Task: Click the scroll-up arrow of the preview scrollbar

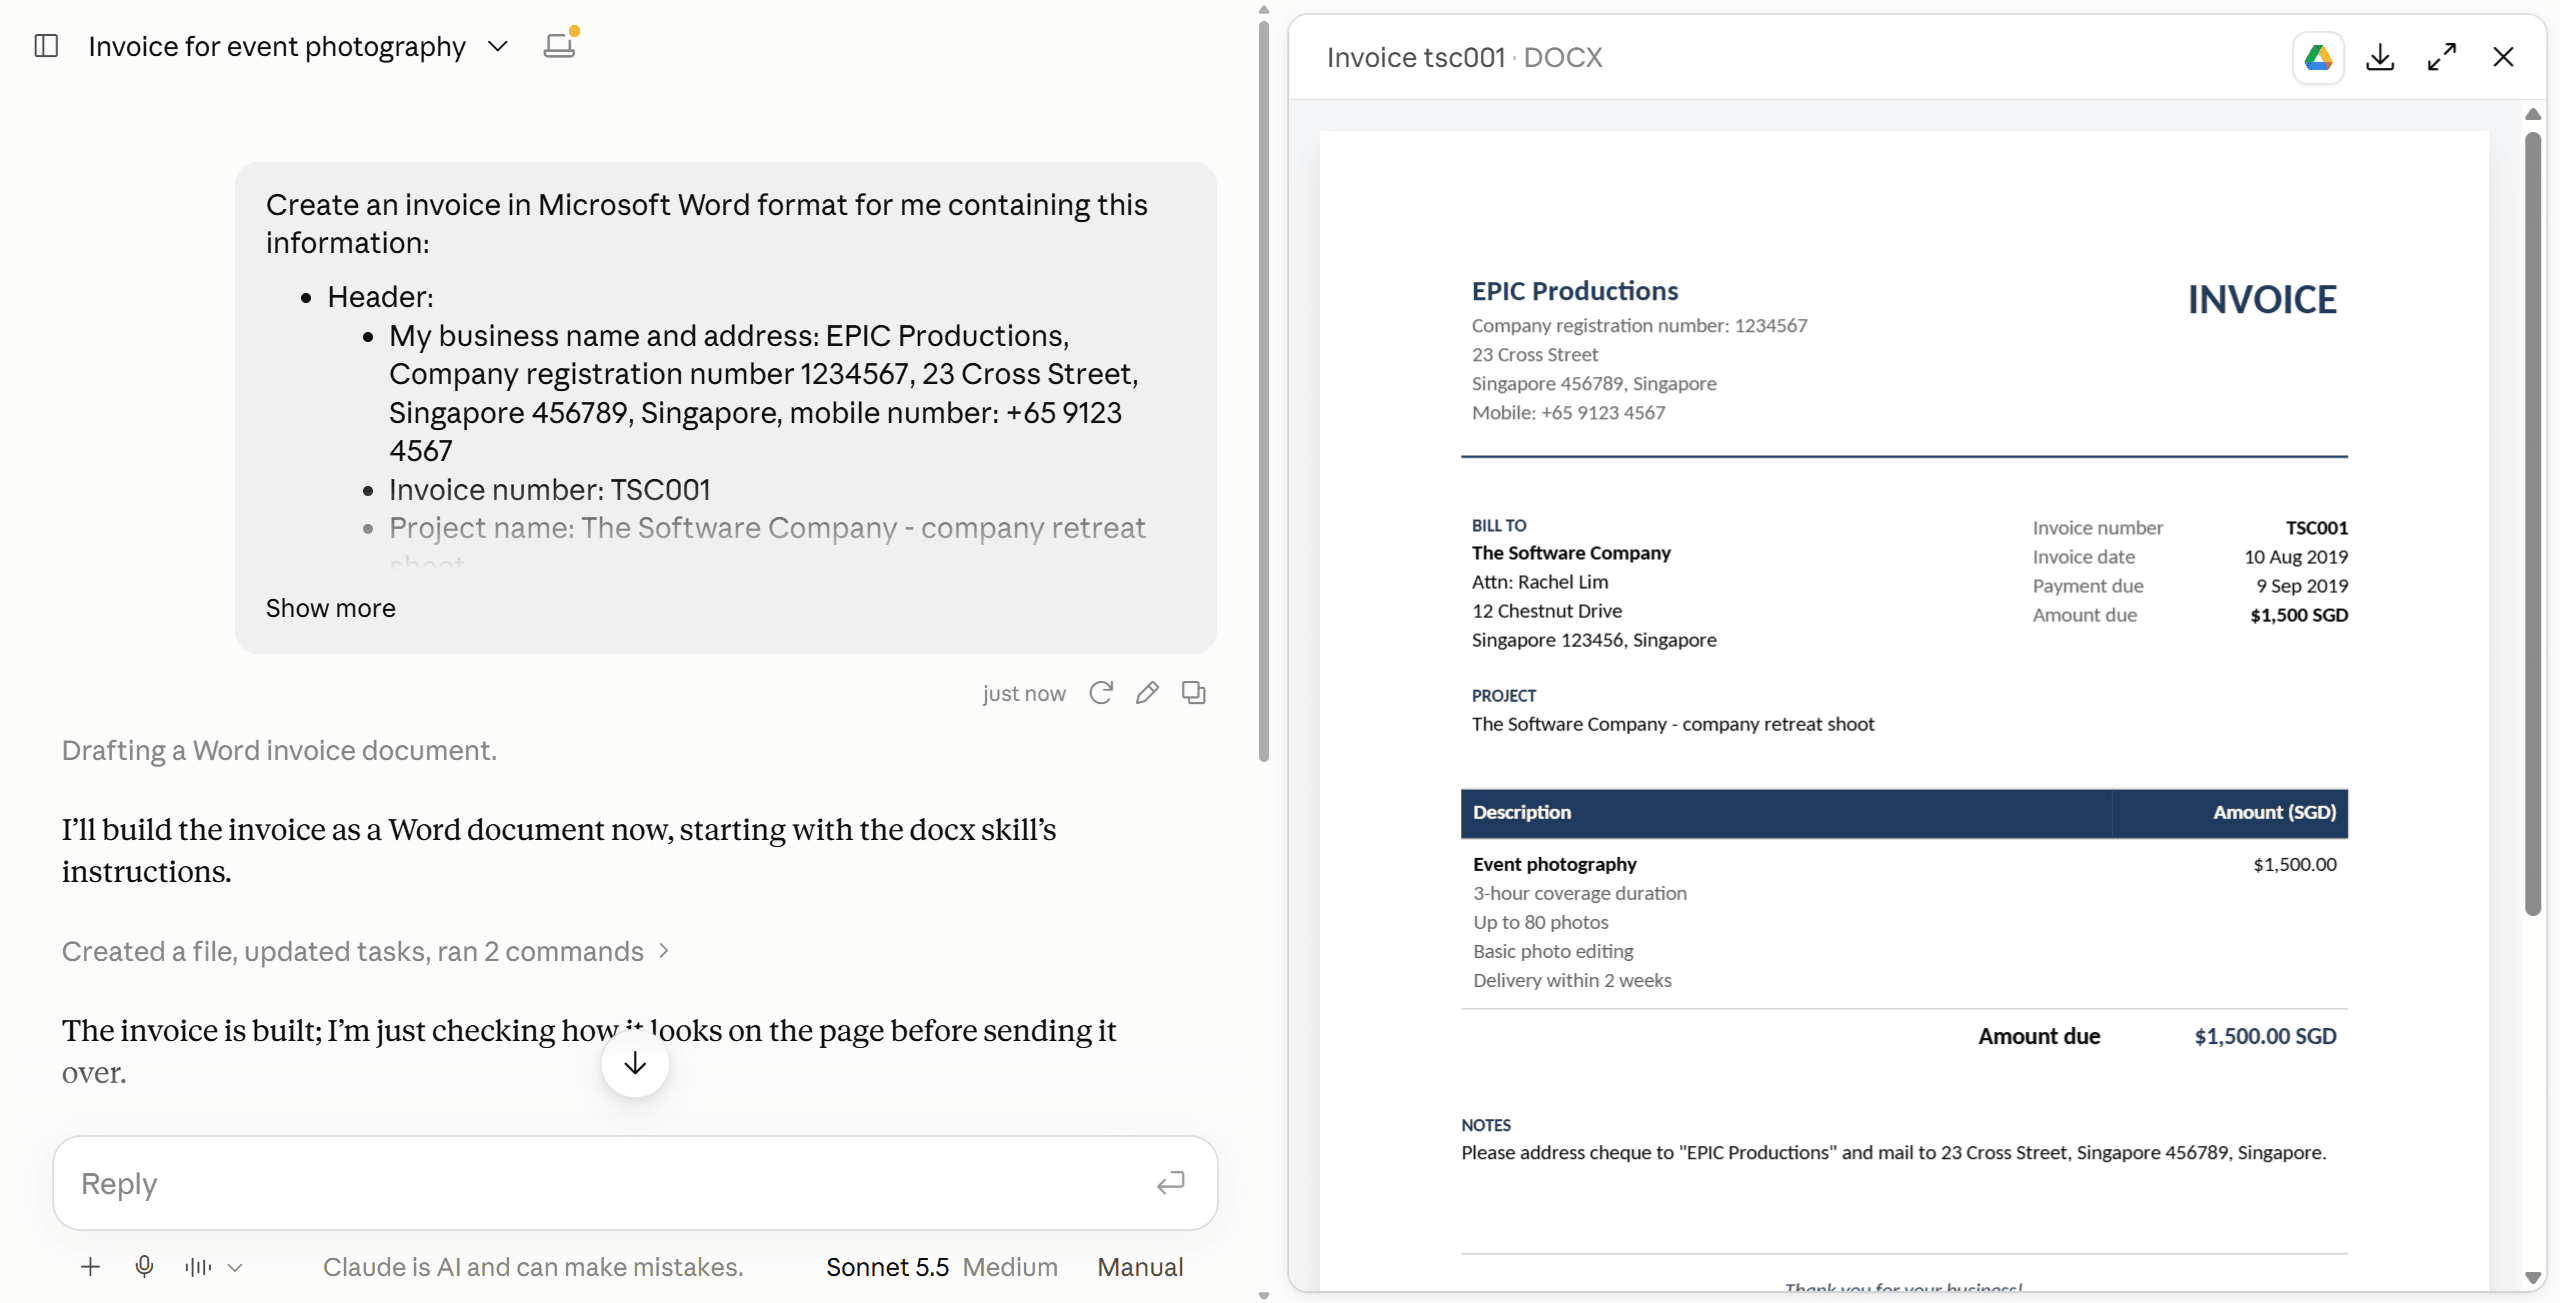Action: click(x=2532, y=114)
